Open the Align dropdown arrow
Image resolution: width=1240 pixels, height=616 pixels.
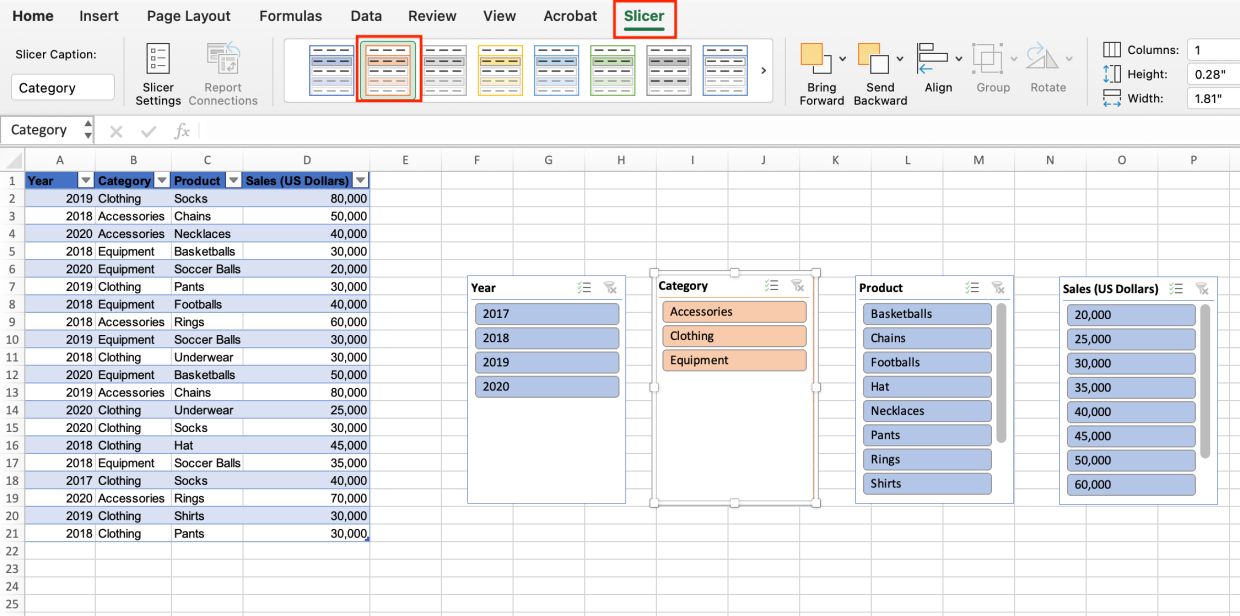[x=958, y=57]
